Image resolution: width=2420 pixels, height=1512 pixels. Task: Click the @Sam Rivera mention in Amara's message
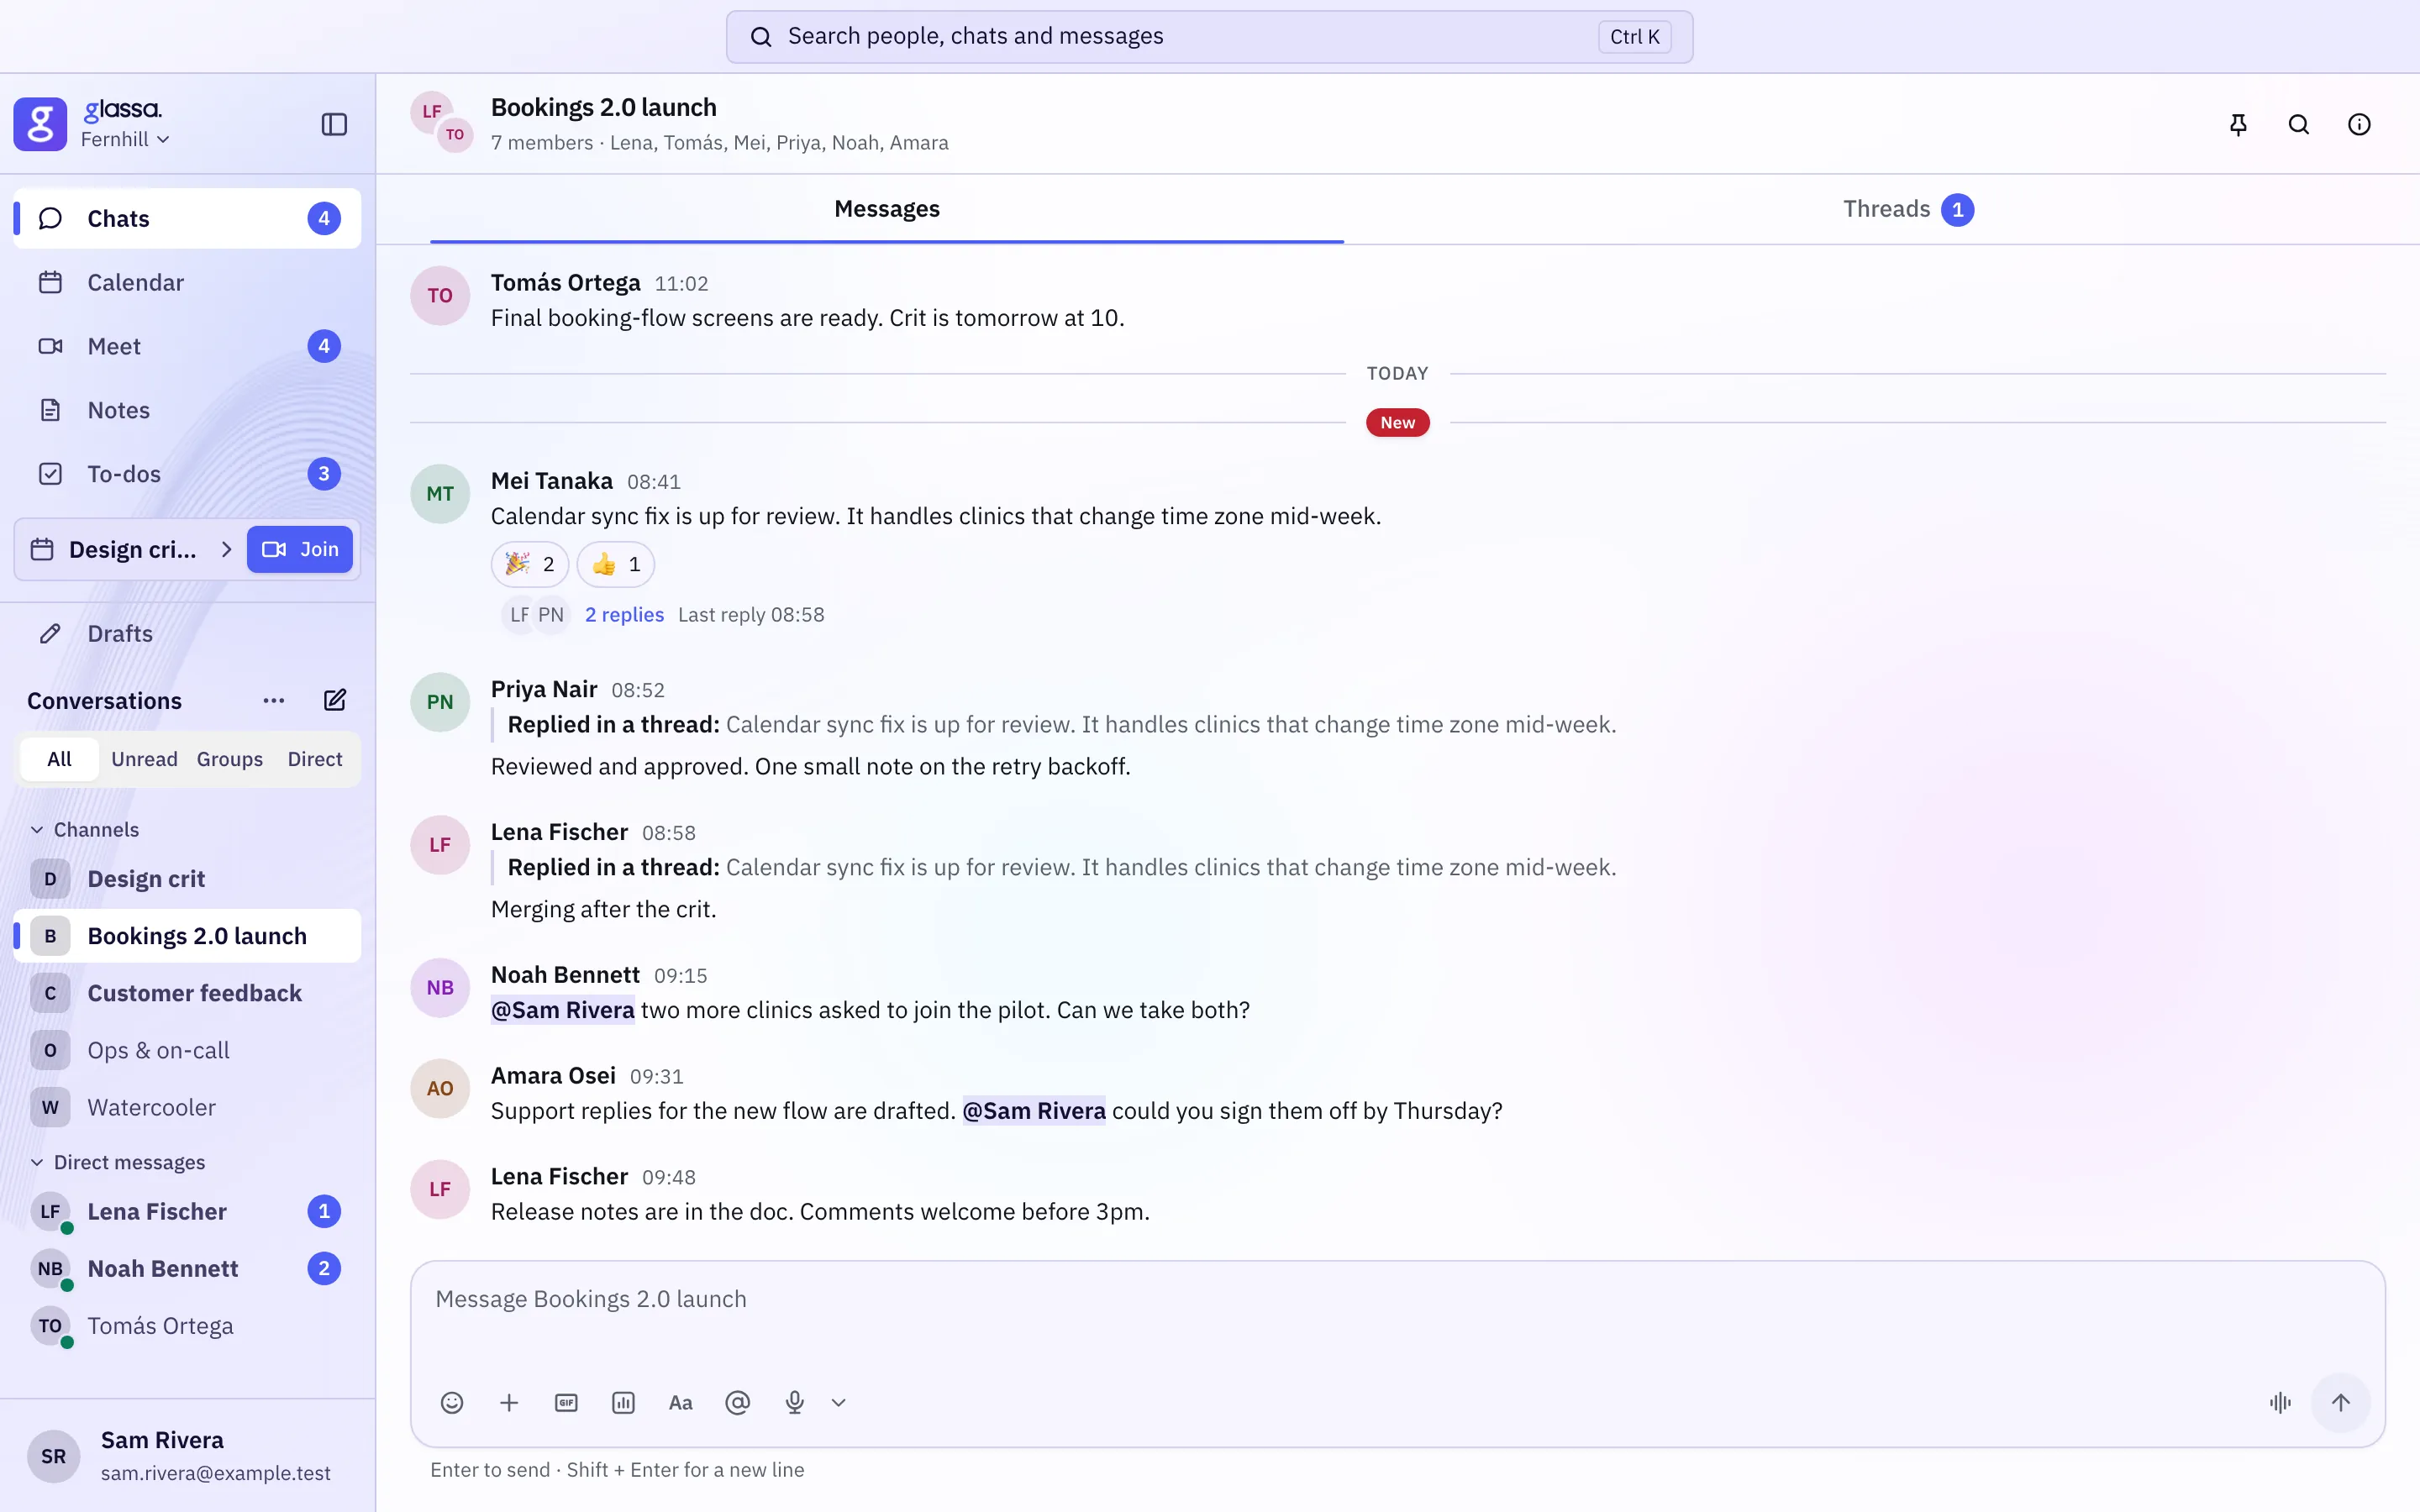pyautogui.click(x=1034, y=1111)
